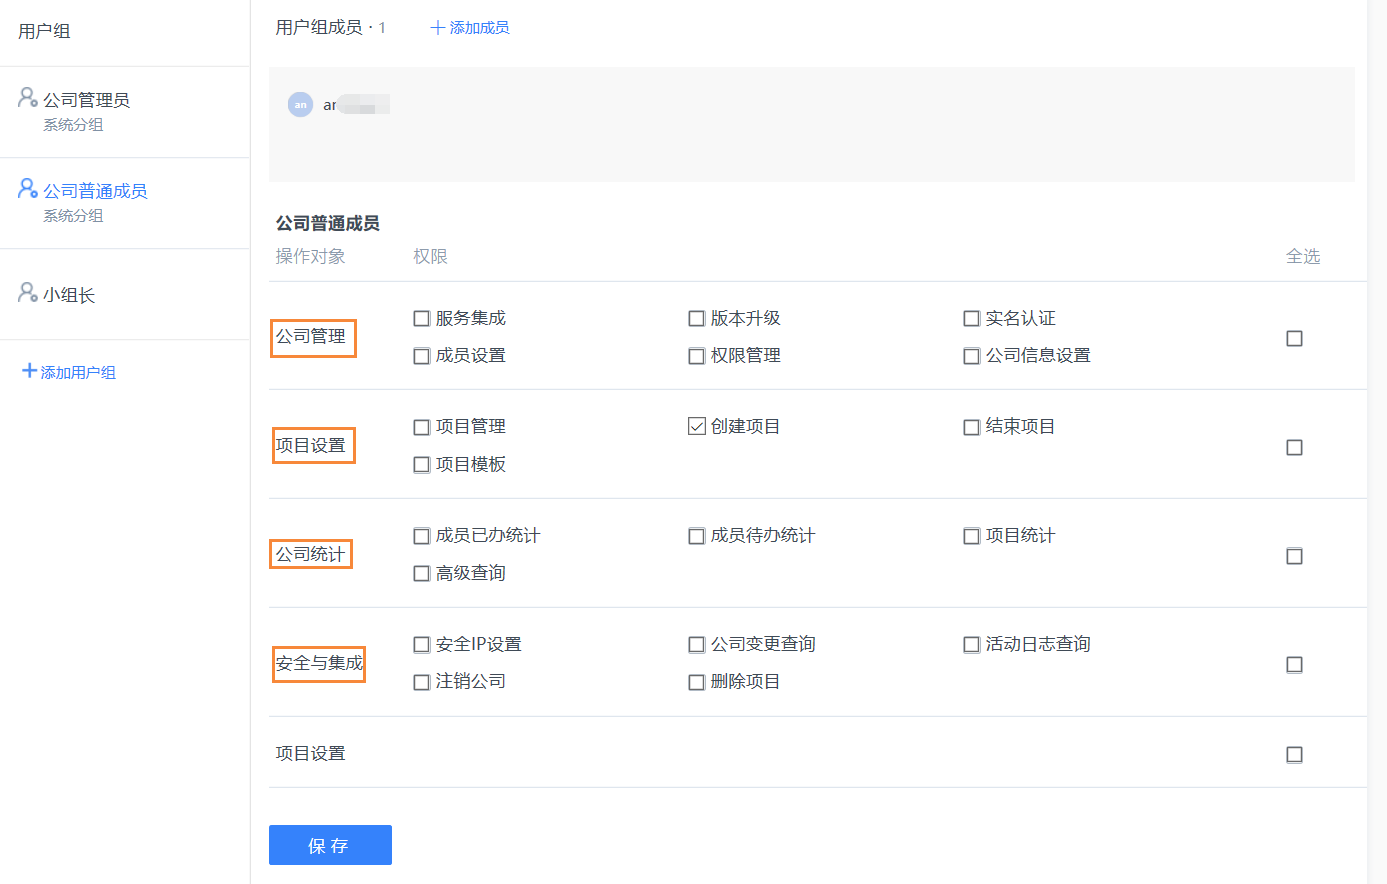The width and height of the screenshot is (1387, 884).
Task: Click the 公司管理 row label
Action: [311, 337]
